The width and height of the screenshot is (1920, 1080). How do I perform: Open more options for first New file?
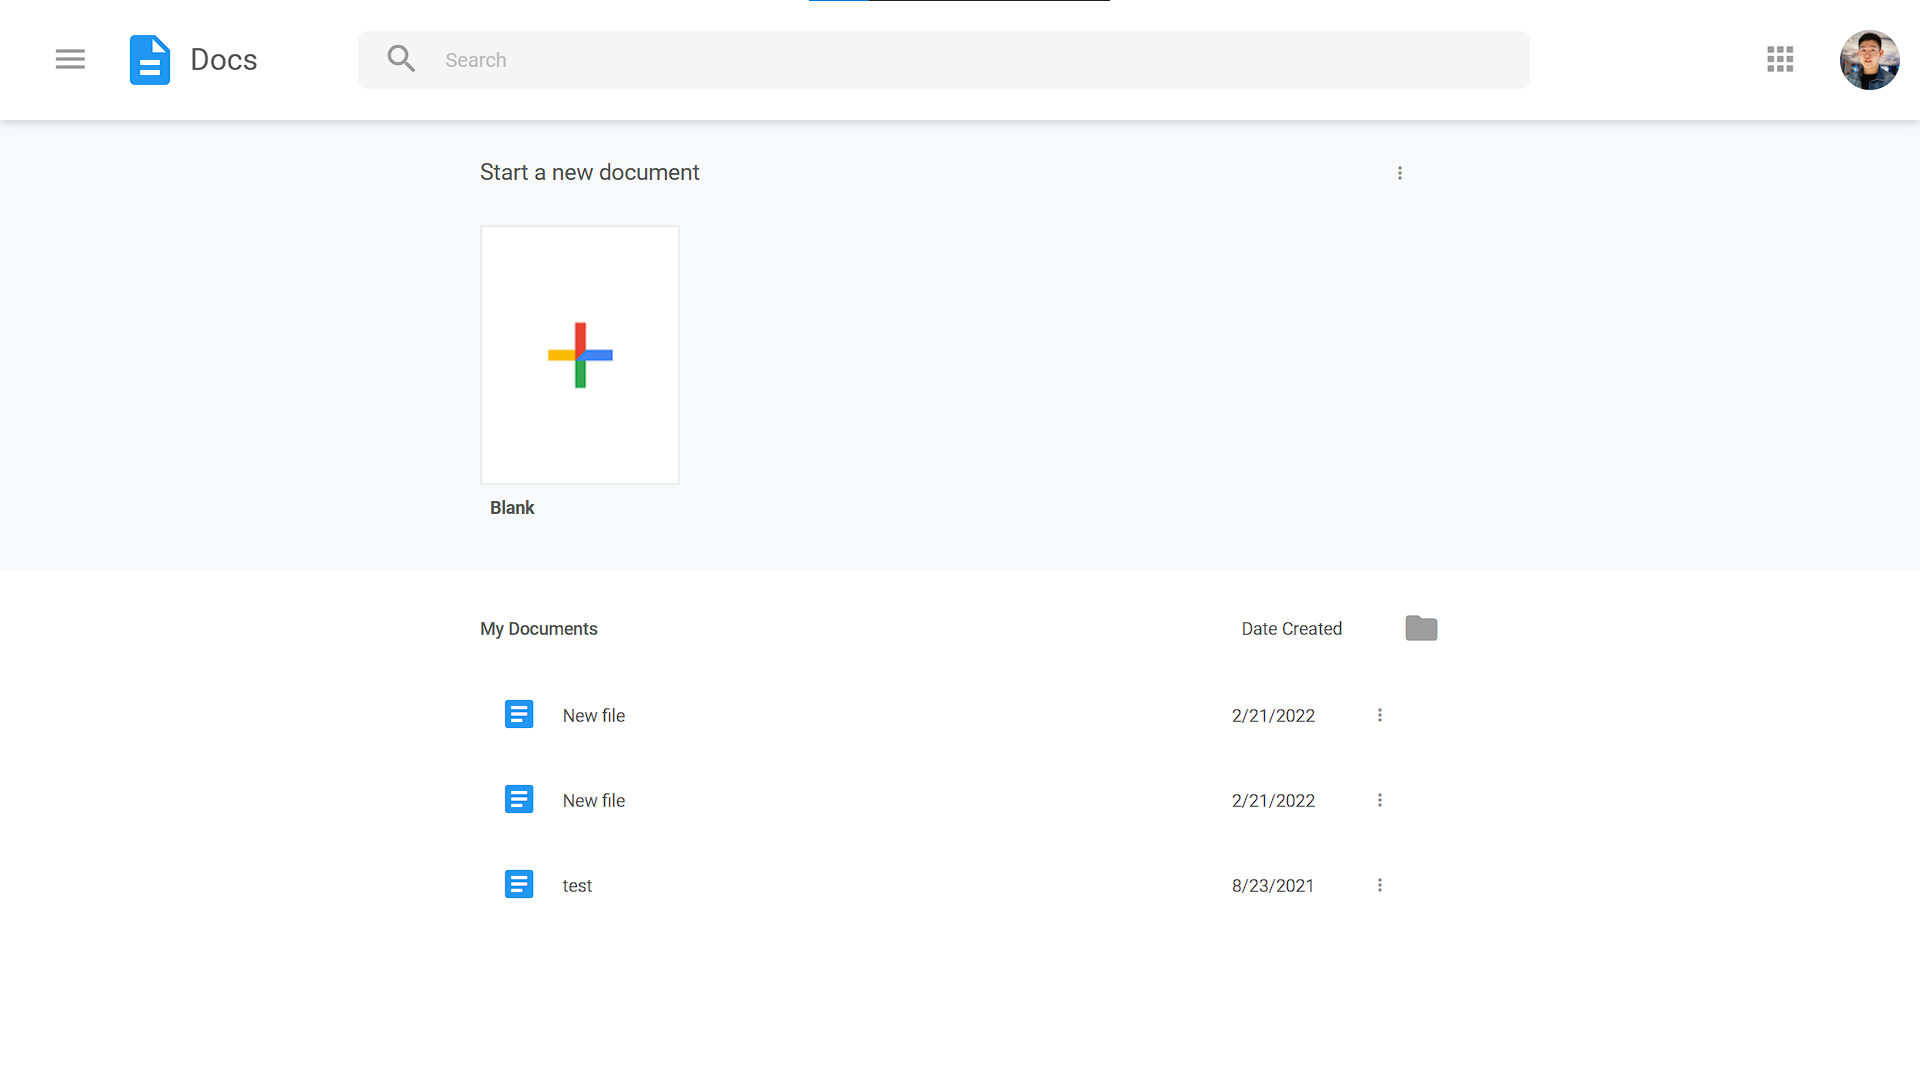click(x=1380, y=715)
